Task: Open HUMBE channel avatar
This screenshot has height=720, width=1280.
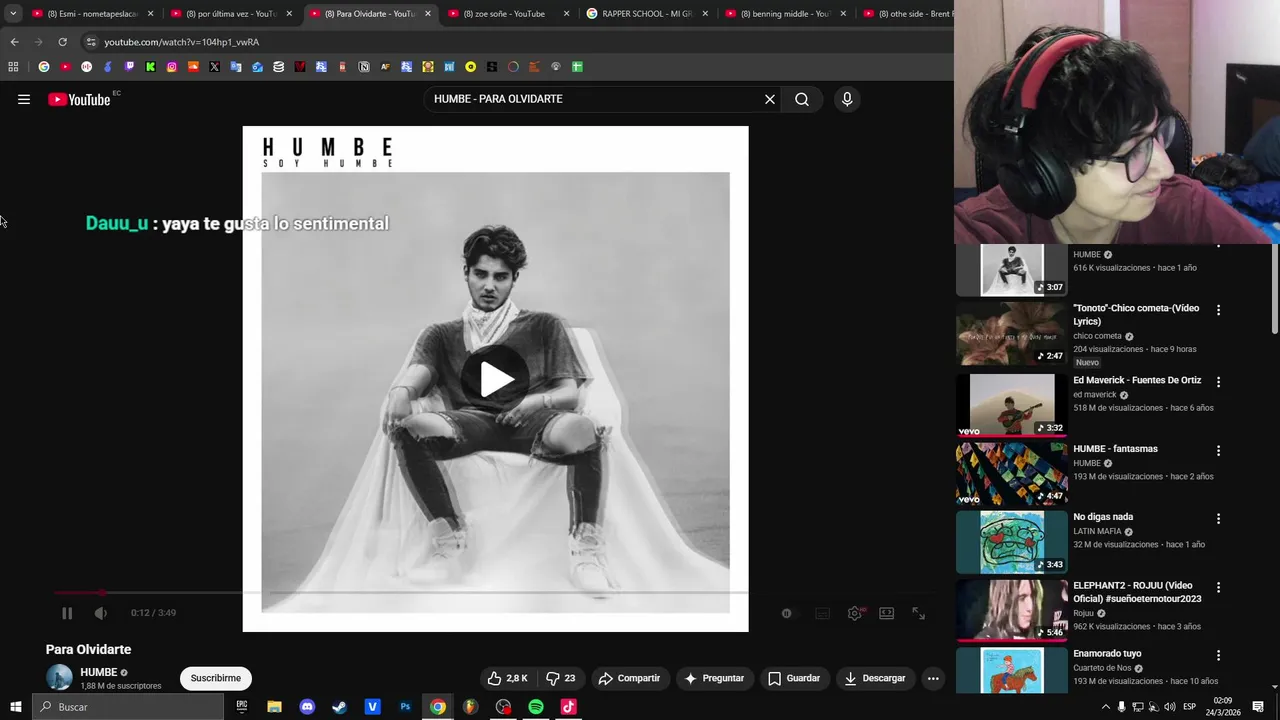Action: pyautogui.click(x=59, y=677)
